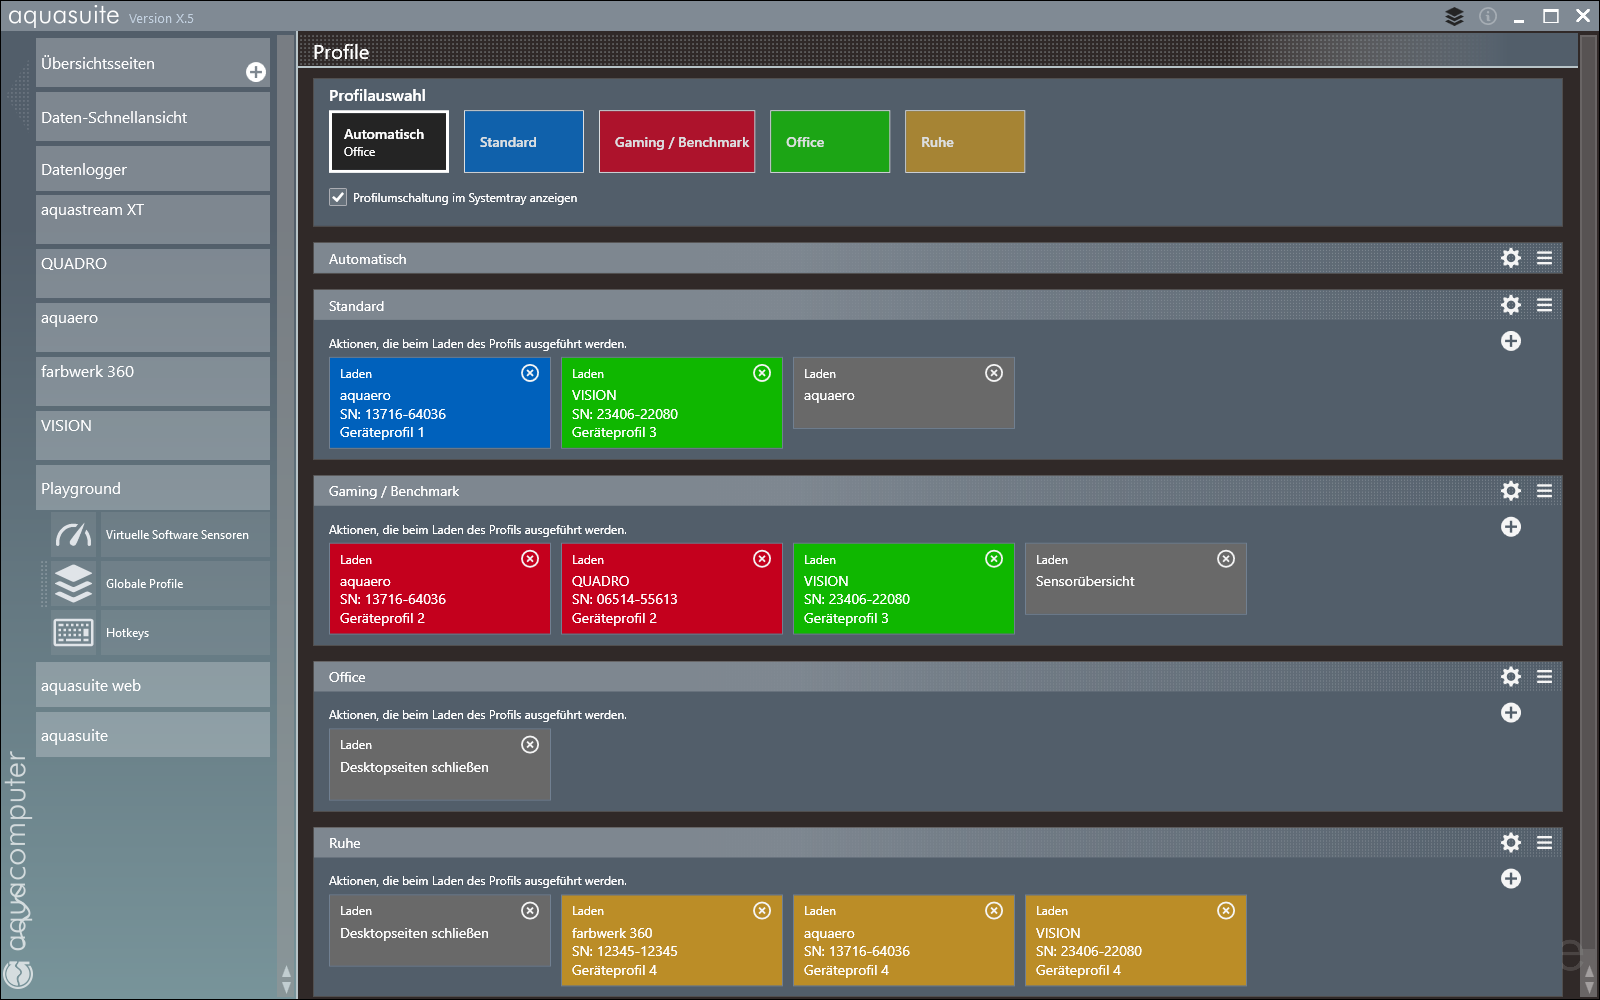Remove aquaero Geräteprofil 4 action in Ruhe
The image size is (1600, 1000).
pos(994,911)
